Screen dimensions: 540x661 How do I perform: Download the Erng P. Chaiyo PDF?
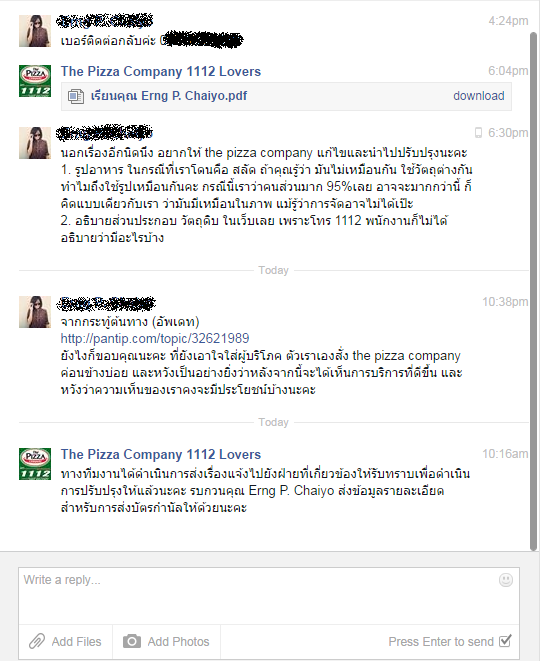pos(478,96)
